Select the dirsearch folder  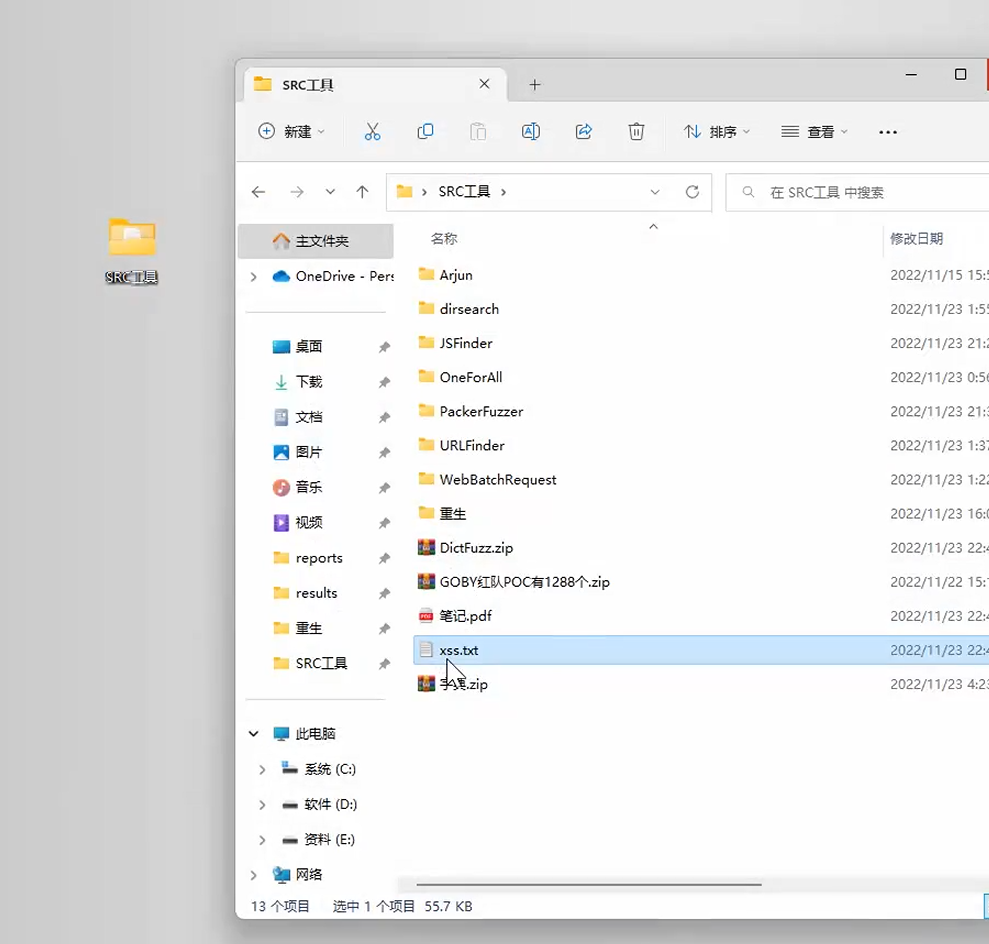(x=459, y=309)
